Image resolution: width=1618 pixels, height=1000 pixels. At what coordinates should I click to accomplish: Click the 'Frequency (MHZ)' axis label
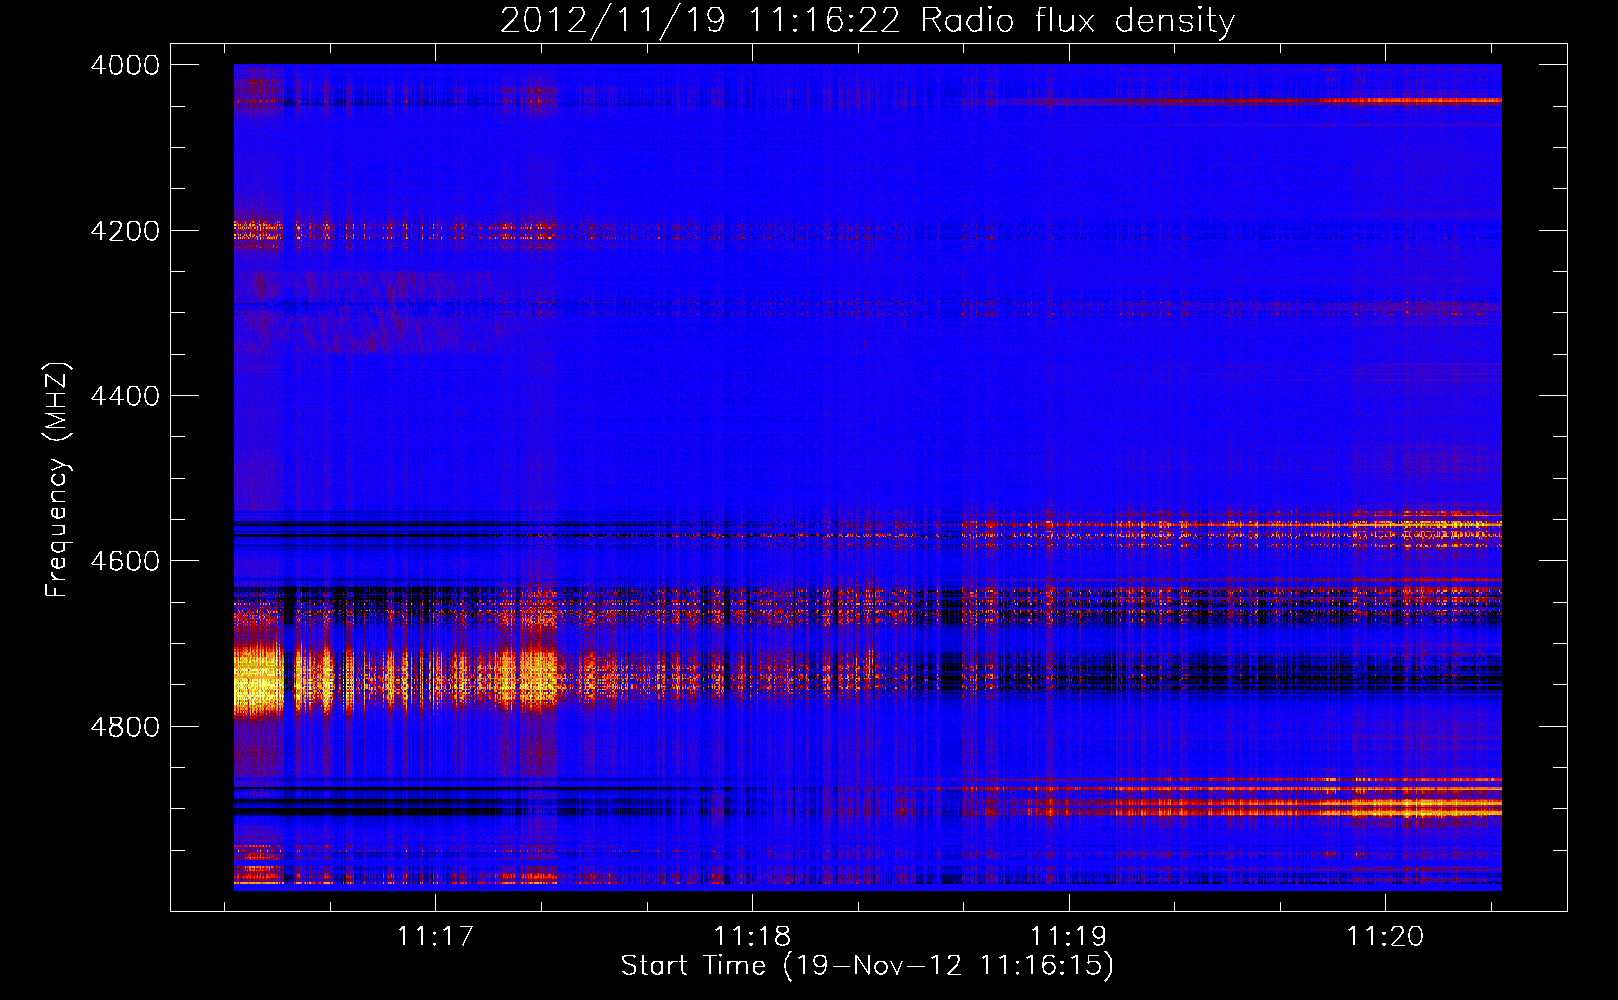tap(57, 479)
